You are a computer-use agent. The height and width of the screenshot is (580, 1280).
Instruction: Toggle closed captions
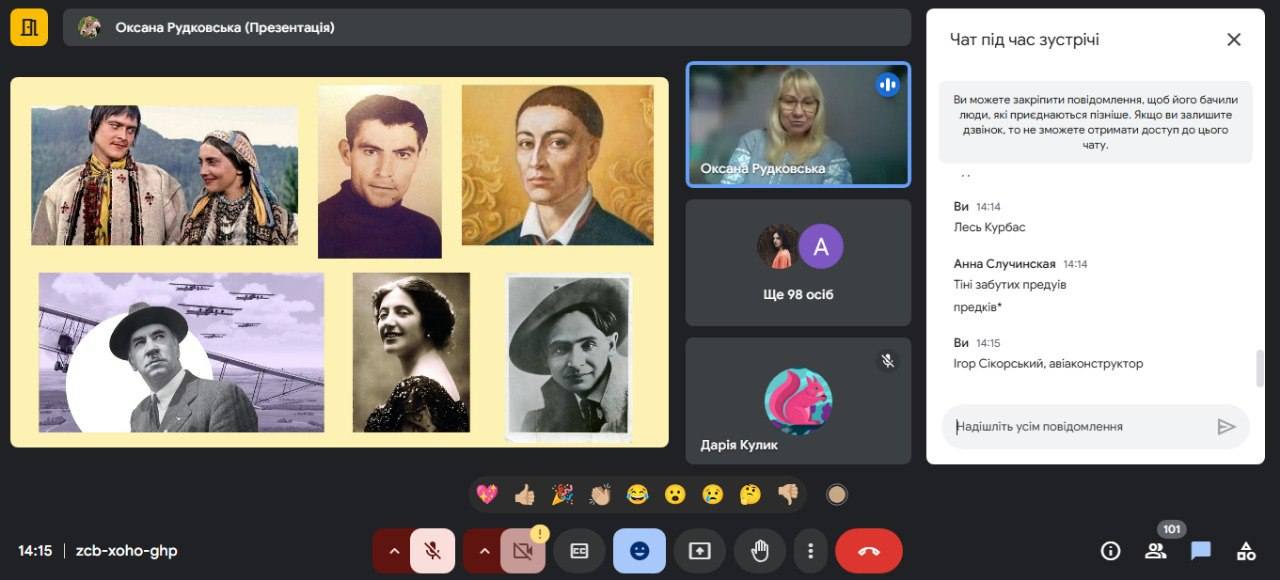pos(579,551)
